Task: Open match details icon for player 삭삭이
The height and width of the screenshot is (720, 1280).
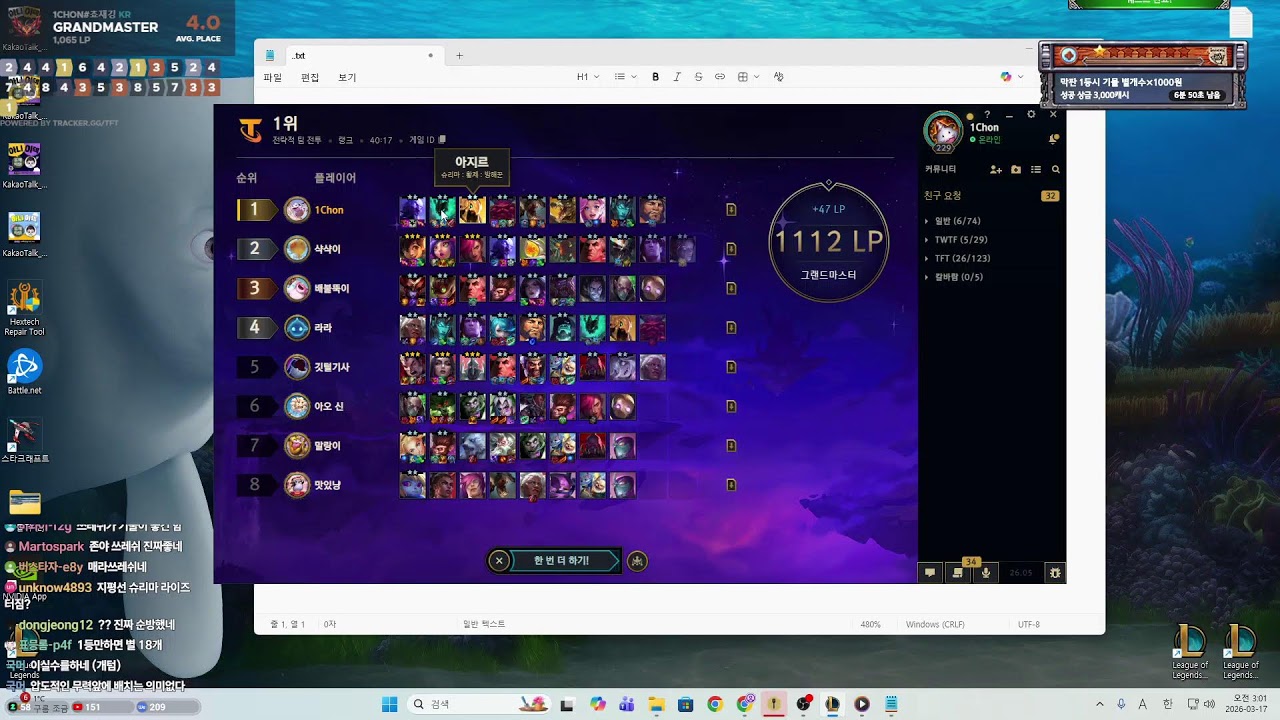Action: pos(731,249)
